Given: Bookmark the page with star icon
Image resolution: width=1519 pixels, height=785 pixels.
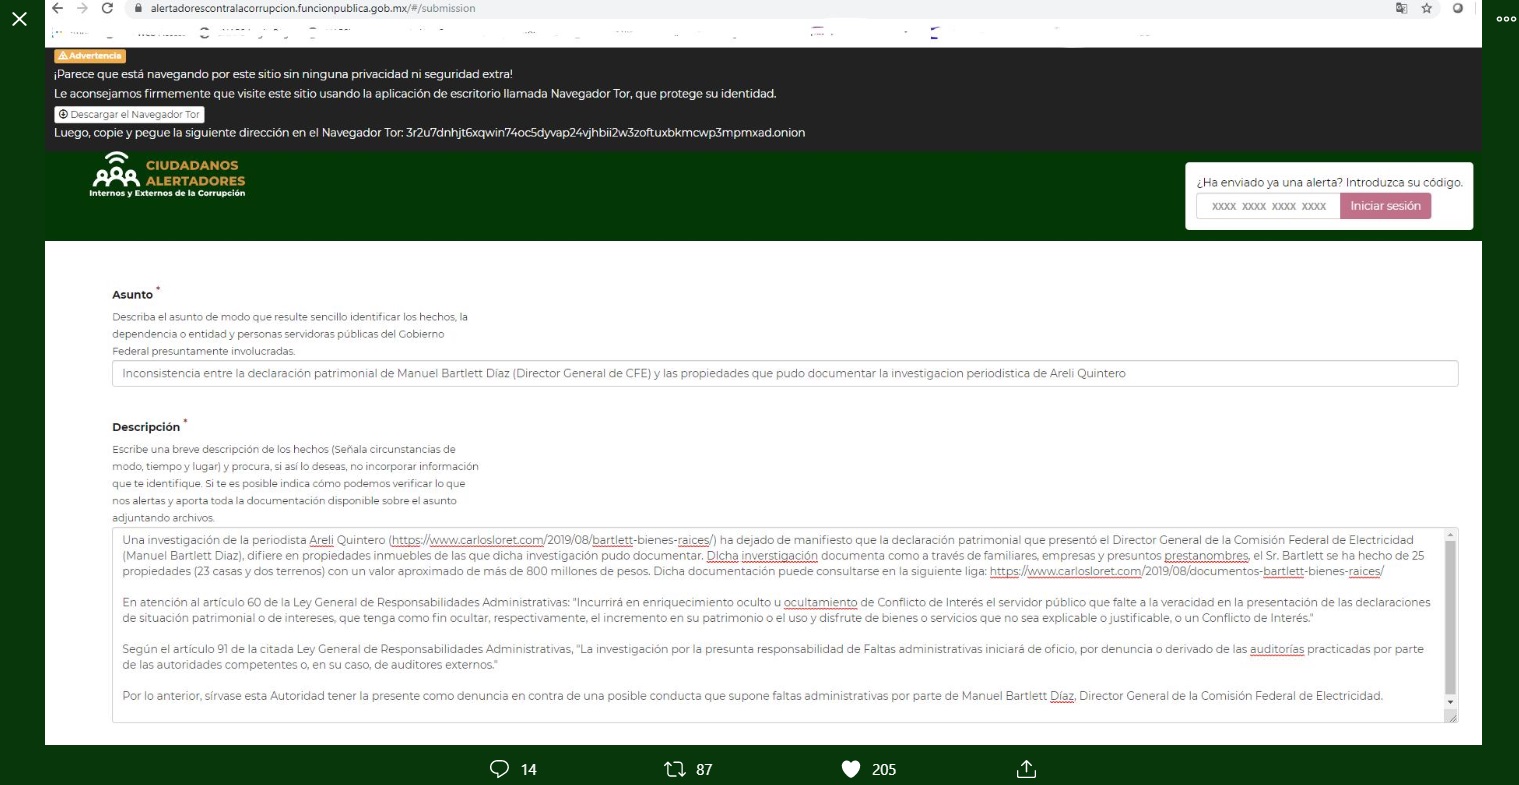Looking at the screenshot, I should [x=1427, y=8].
